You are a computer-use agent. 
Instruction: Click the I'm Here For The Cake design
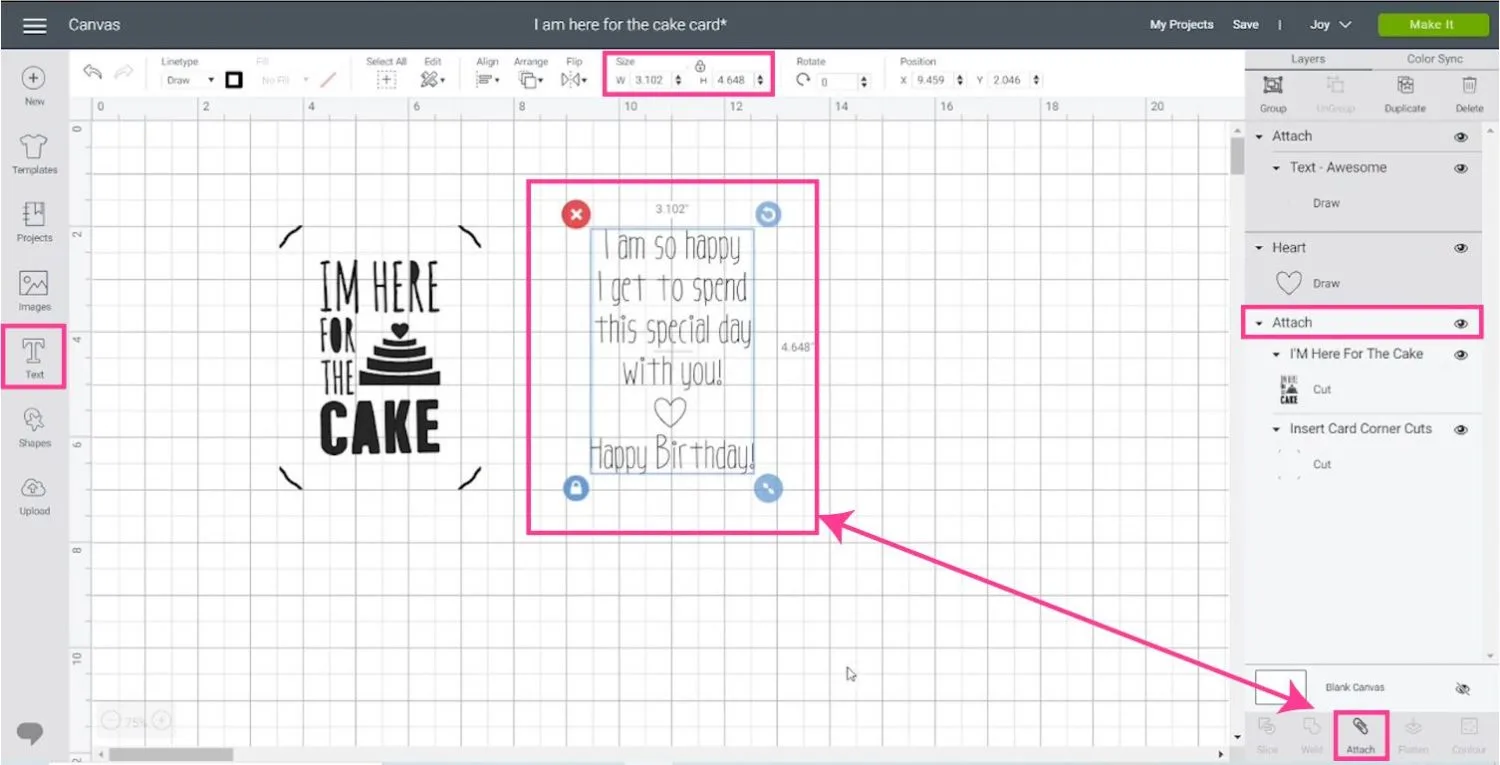[x=379, y=358]
